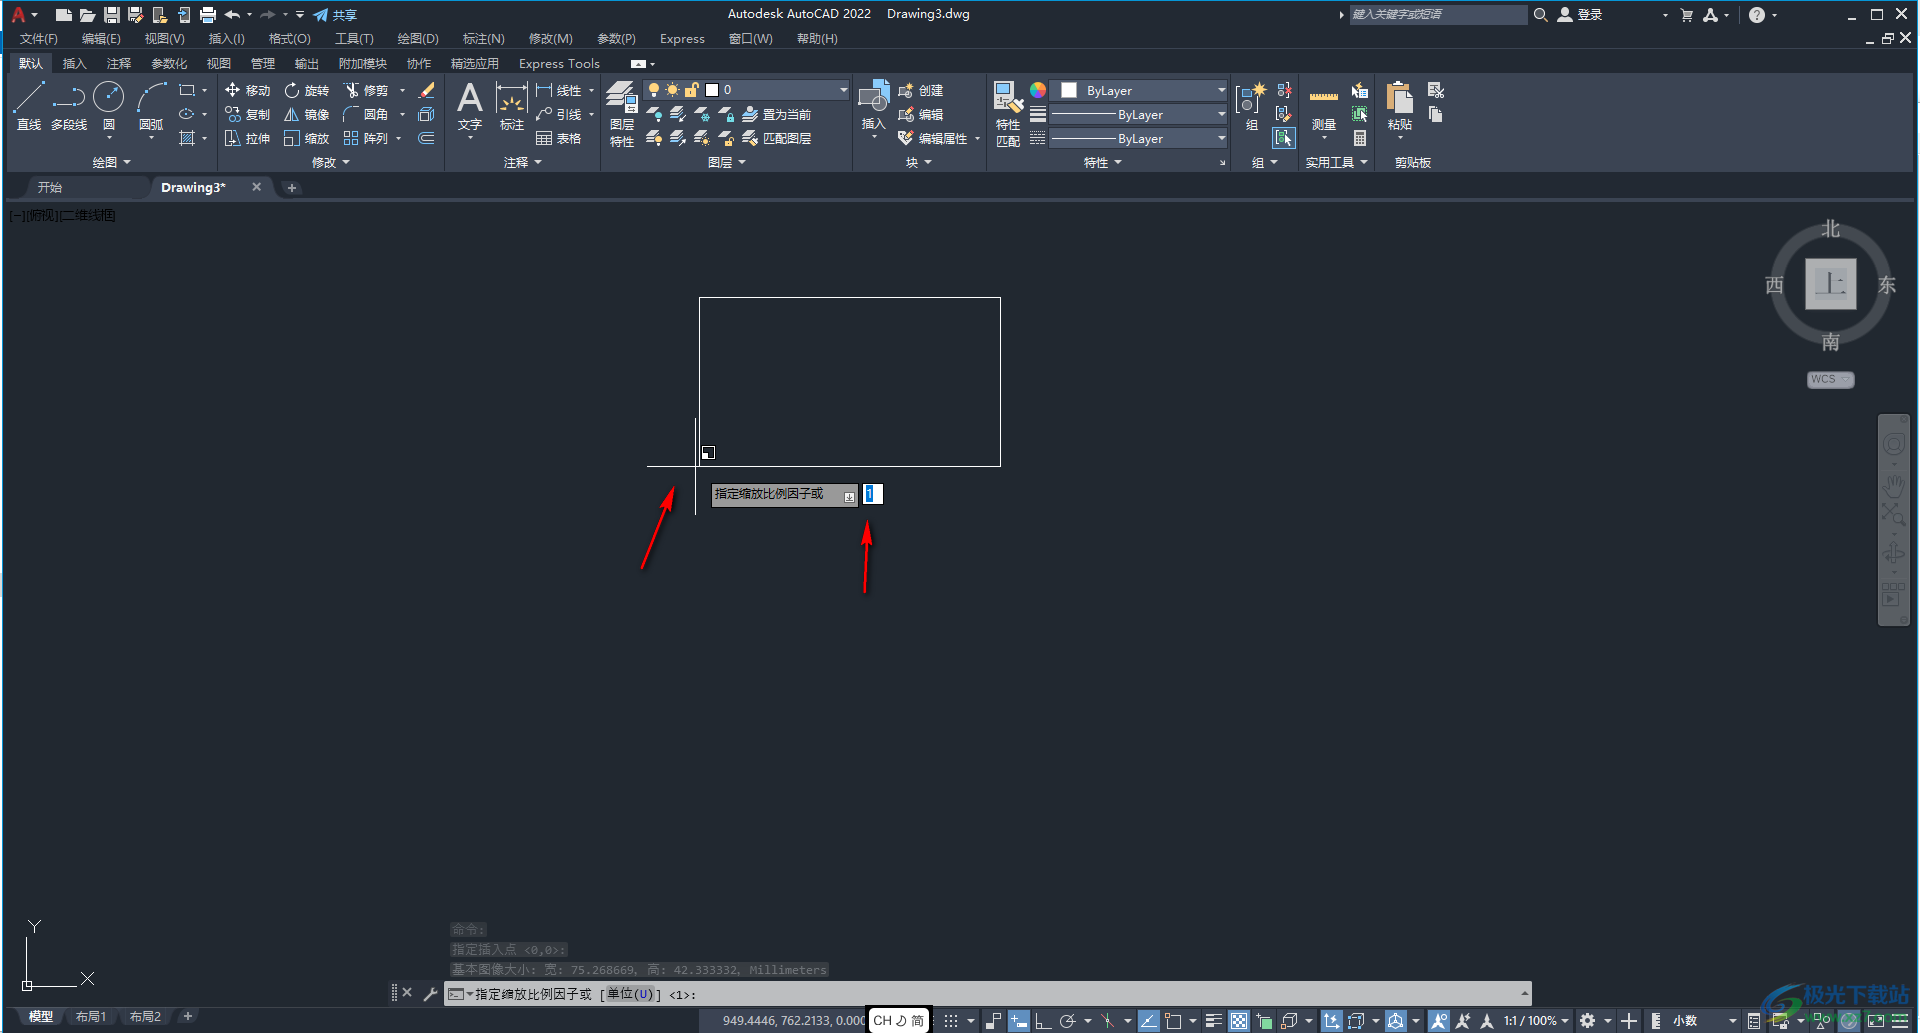Image resolution: width=1920 pixels, height=1033 pixels.
Task: Toggle ortho mode in status bar
Action: 1042,1021
